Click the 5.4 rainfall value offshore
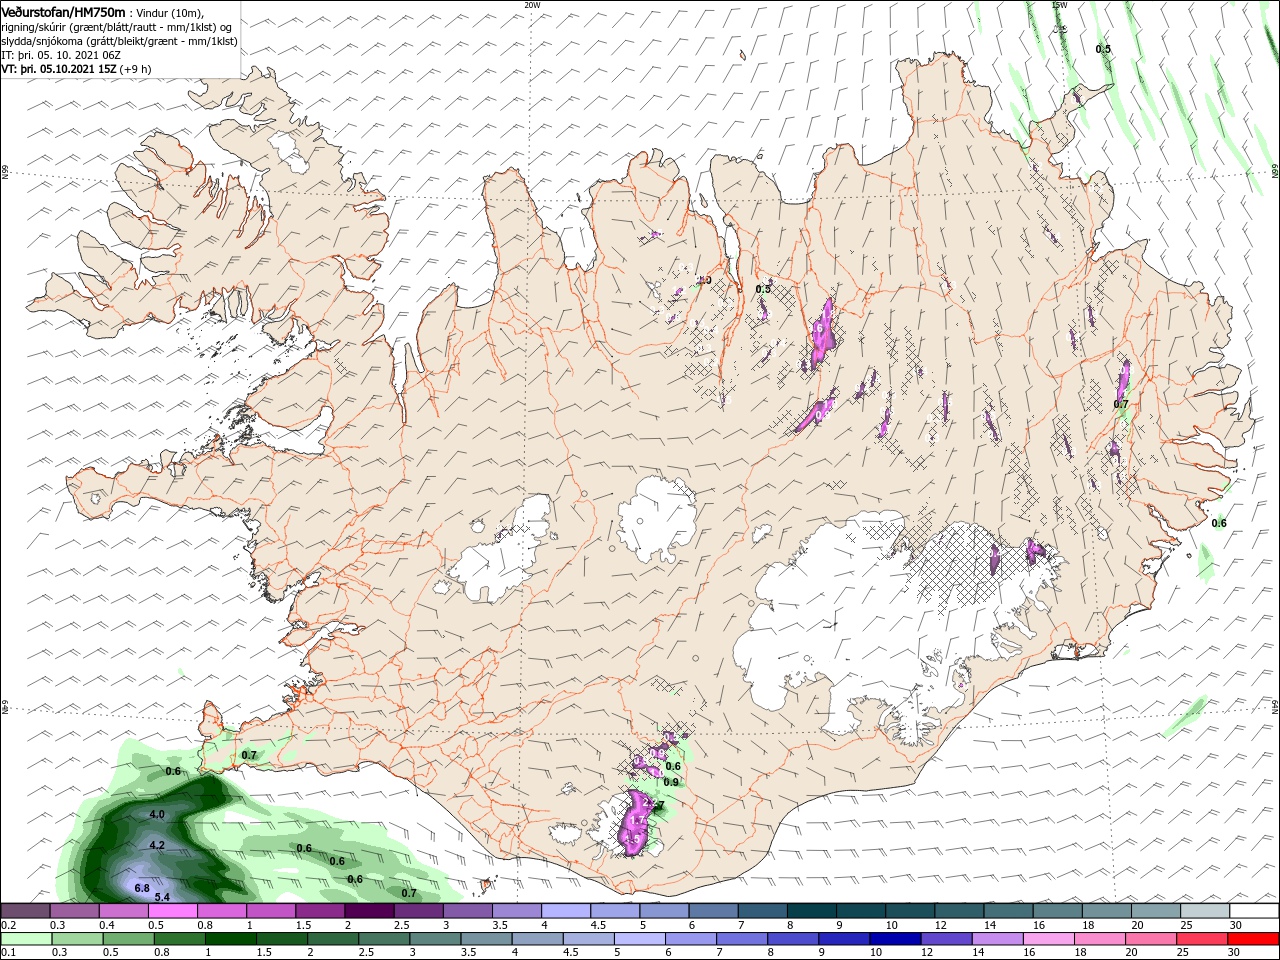Image resolution: width=1280 pixels, height=960 pixels. click(162, 897)
